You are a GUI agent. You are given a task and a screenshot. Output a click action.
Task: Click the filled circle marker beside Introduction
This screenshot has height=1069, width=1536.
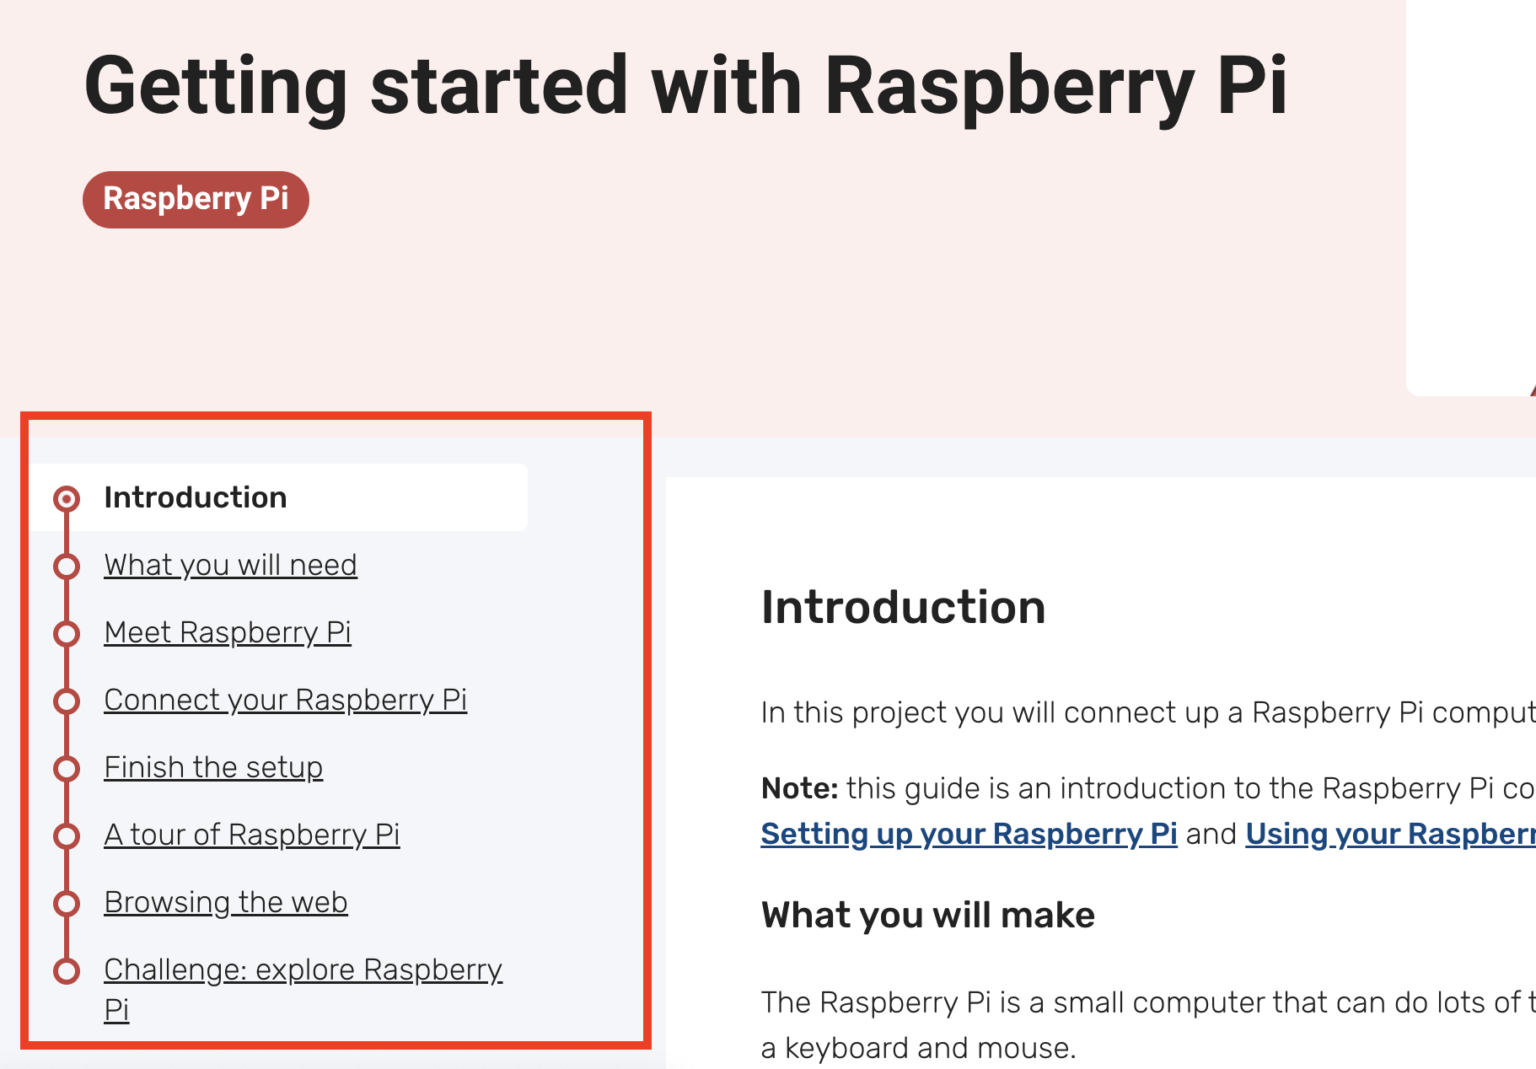pyautogui.click(x=66, y=497)
